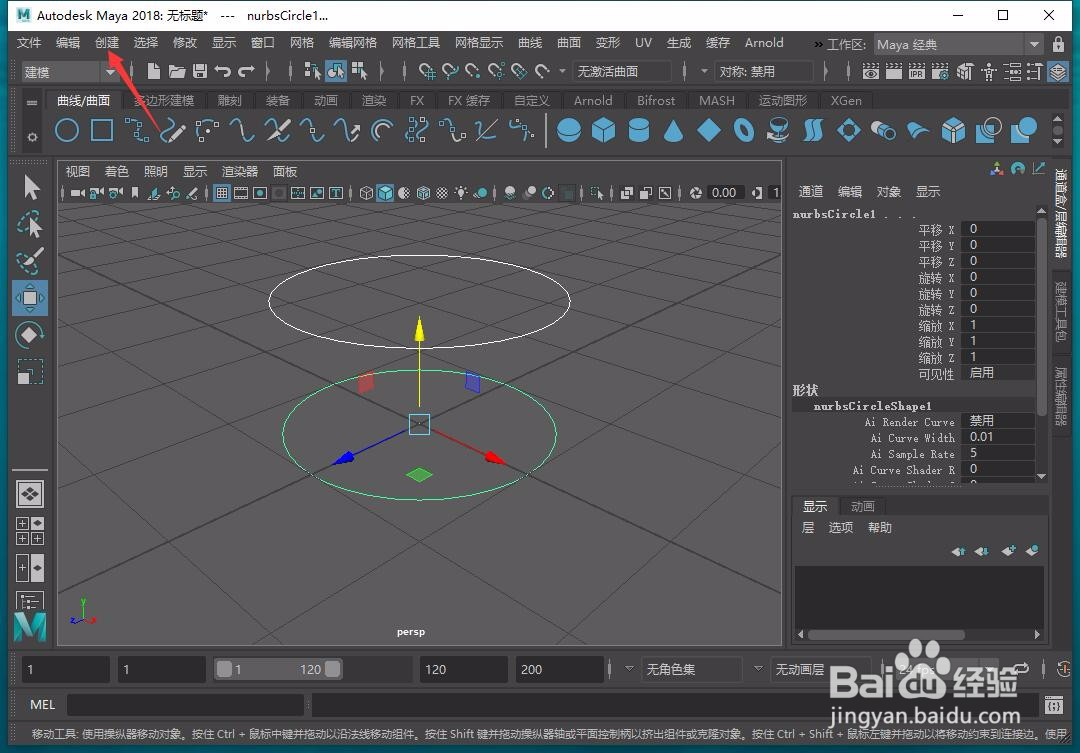Create a NURBS cylinder from shelf
The image size is (1080, 753).
pos(638,130)
